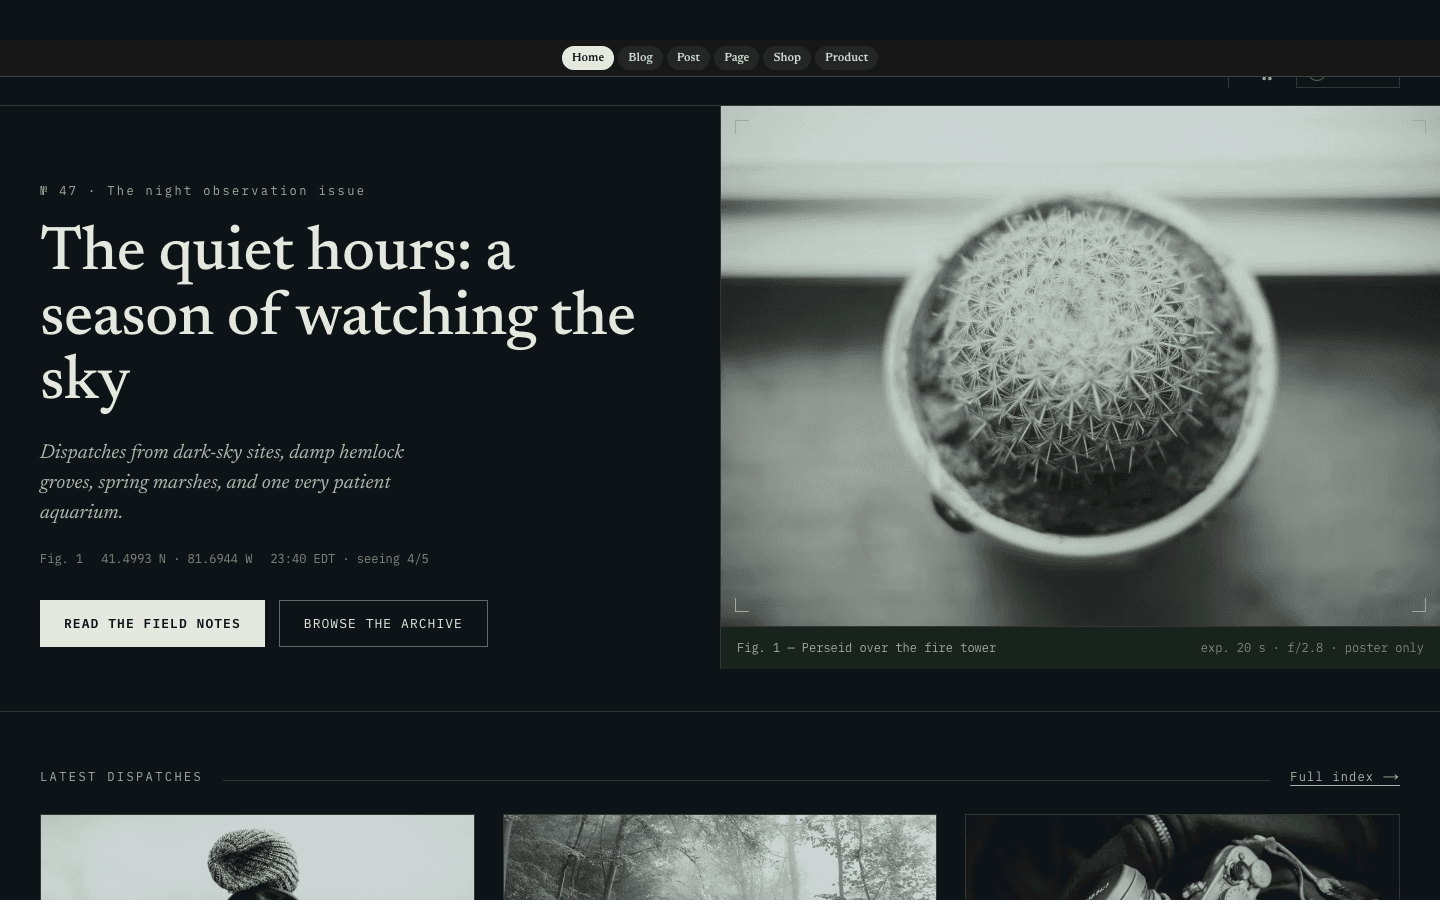View the Product tab

coord(846,58)
